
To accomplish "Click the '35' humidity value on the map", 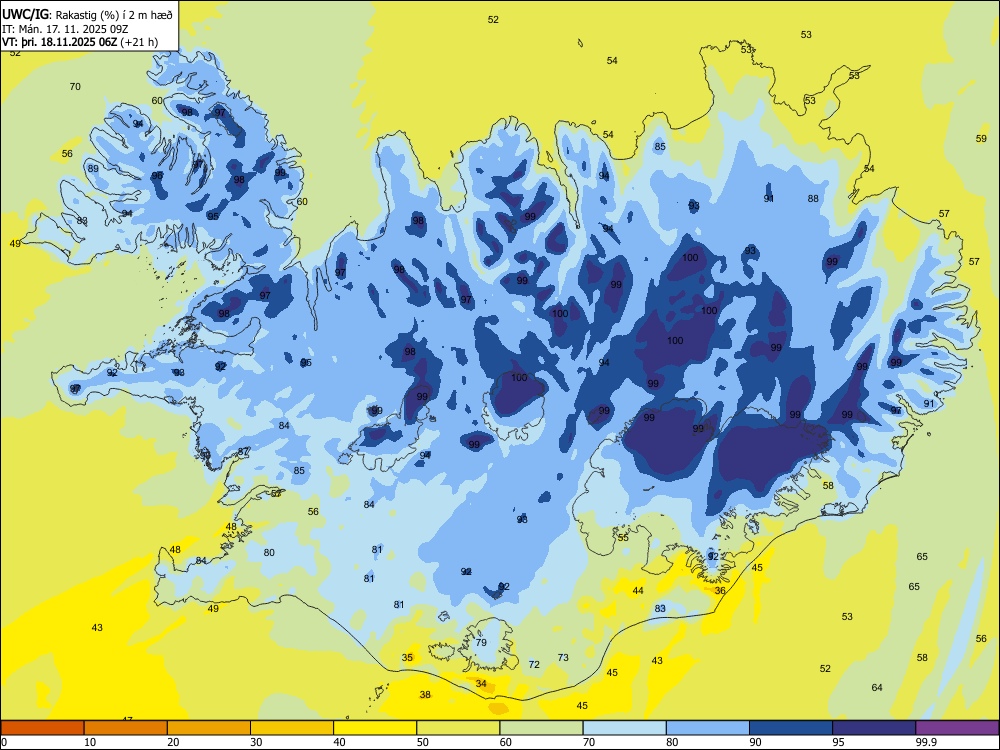I will 408,658.
